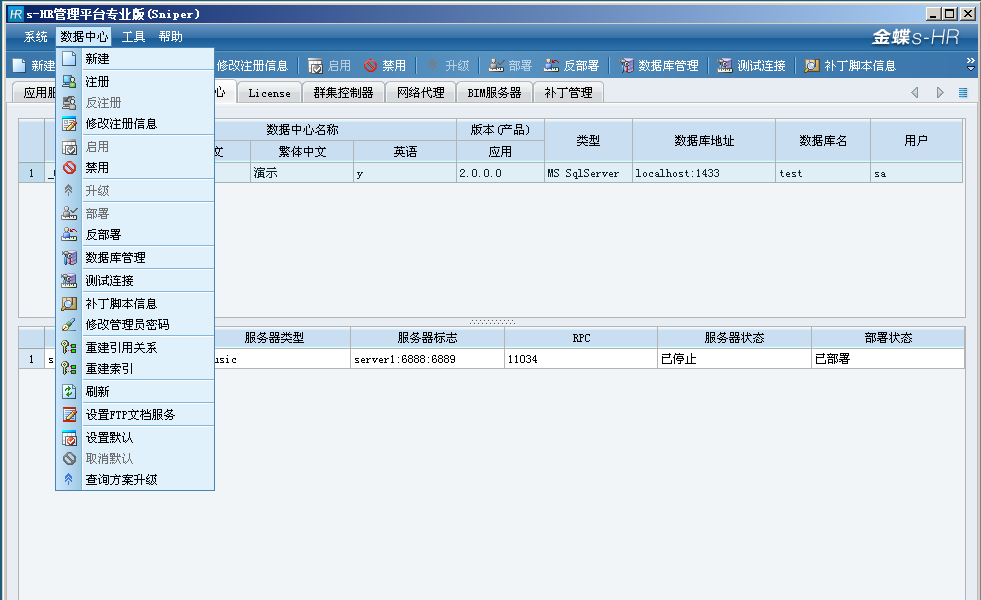Click the 注册 icon in the menu
Image resolution: width=981 pixels, height=600 pixels.
pos(69,81)
